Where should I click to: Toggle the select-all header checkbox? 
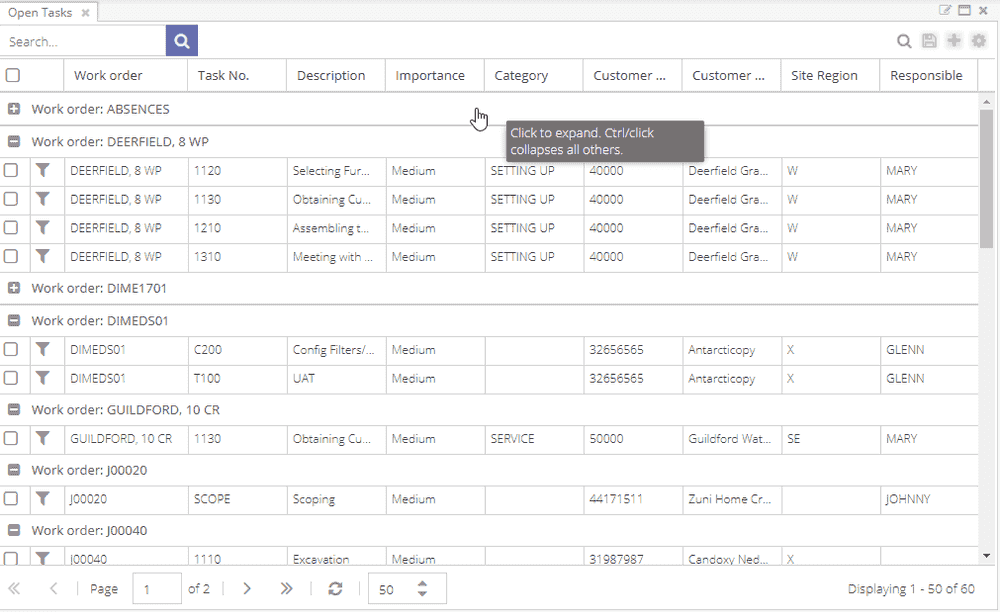click(13, 75)
